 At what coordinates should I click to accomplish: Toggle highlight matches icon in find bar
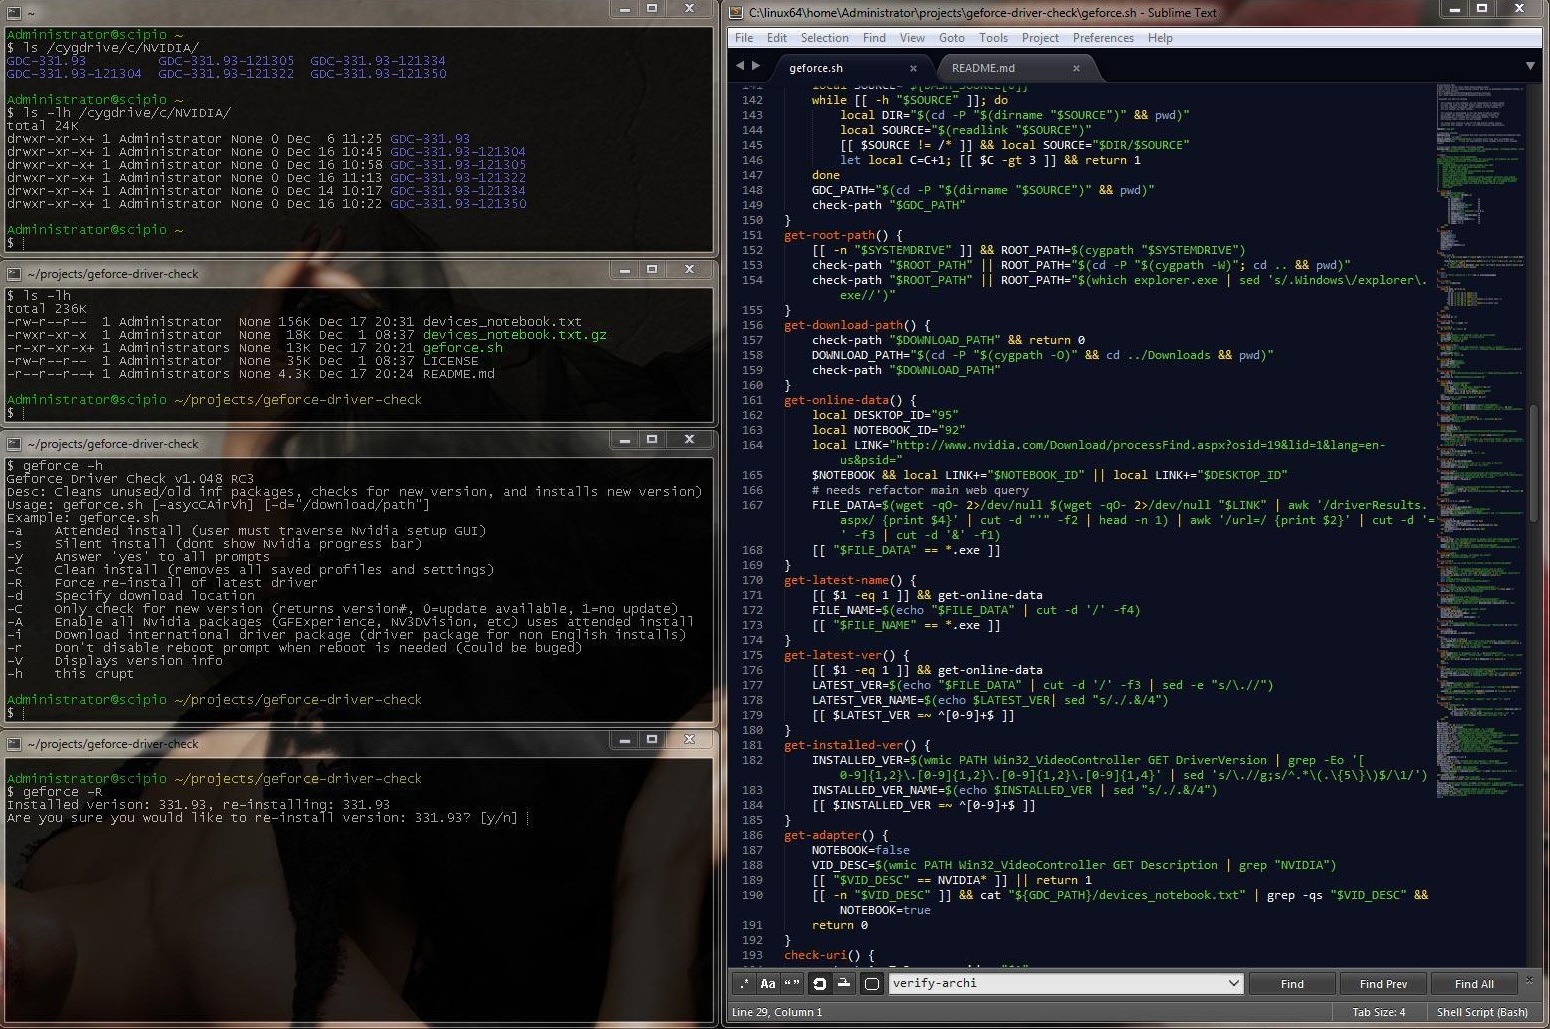point(871,984)
